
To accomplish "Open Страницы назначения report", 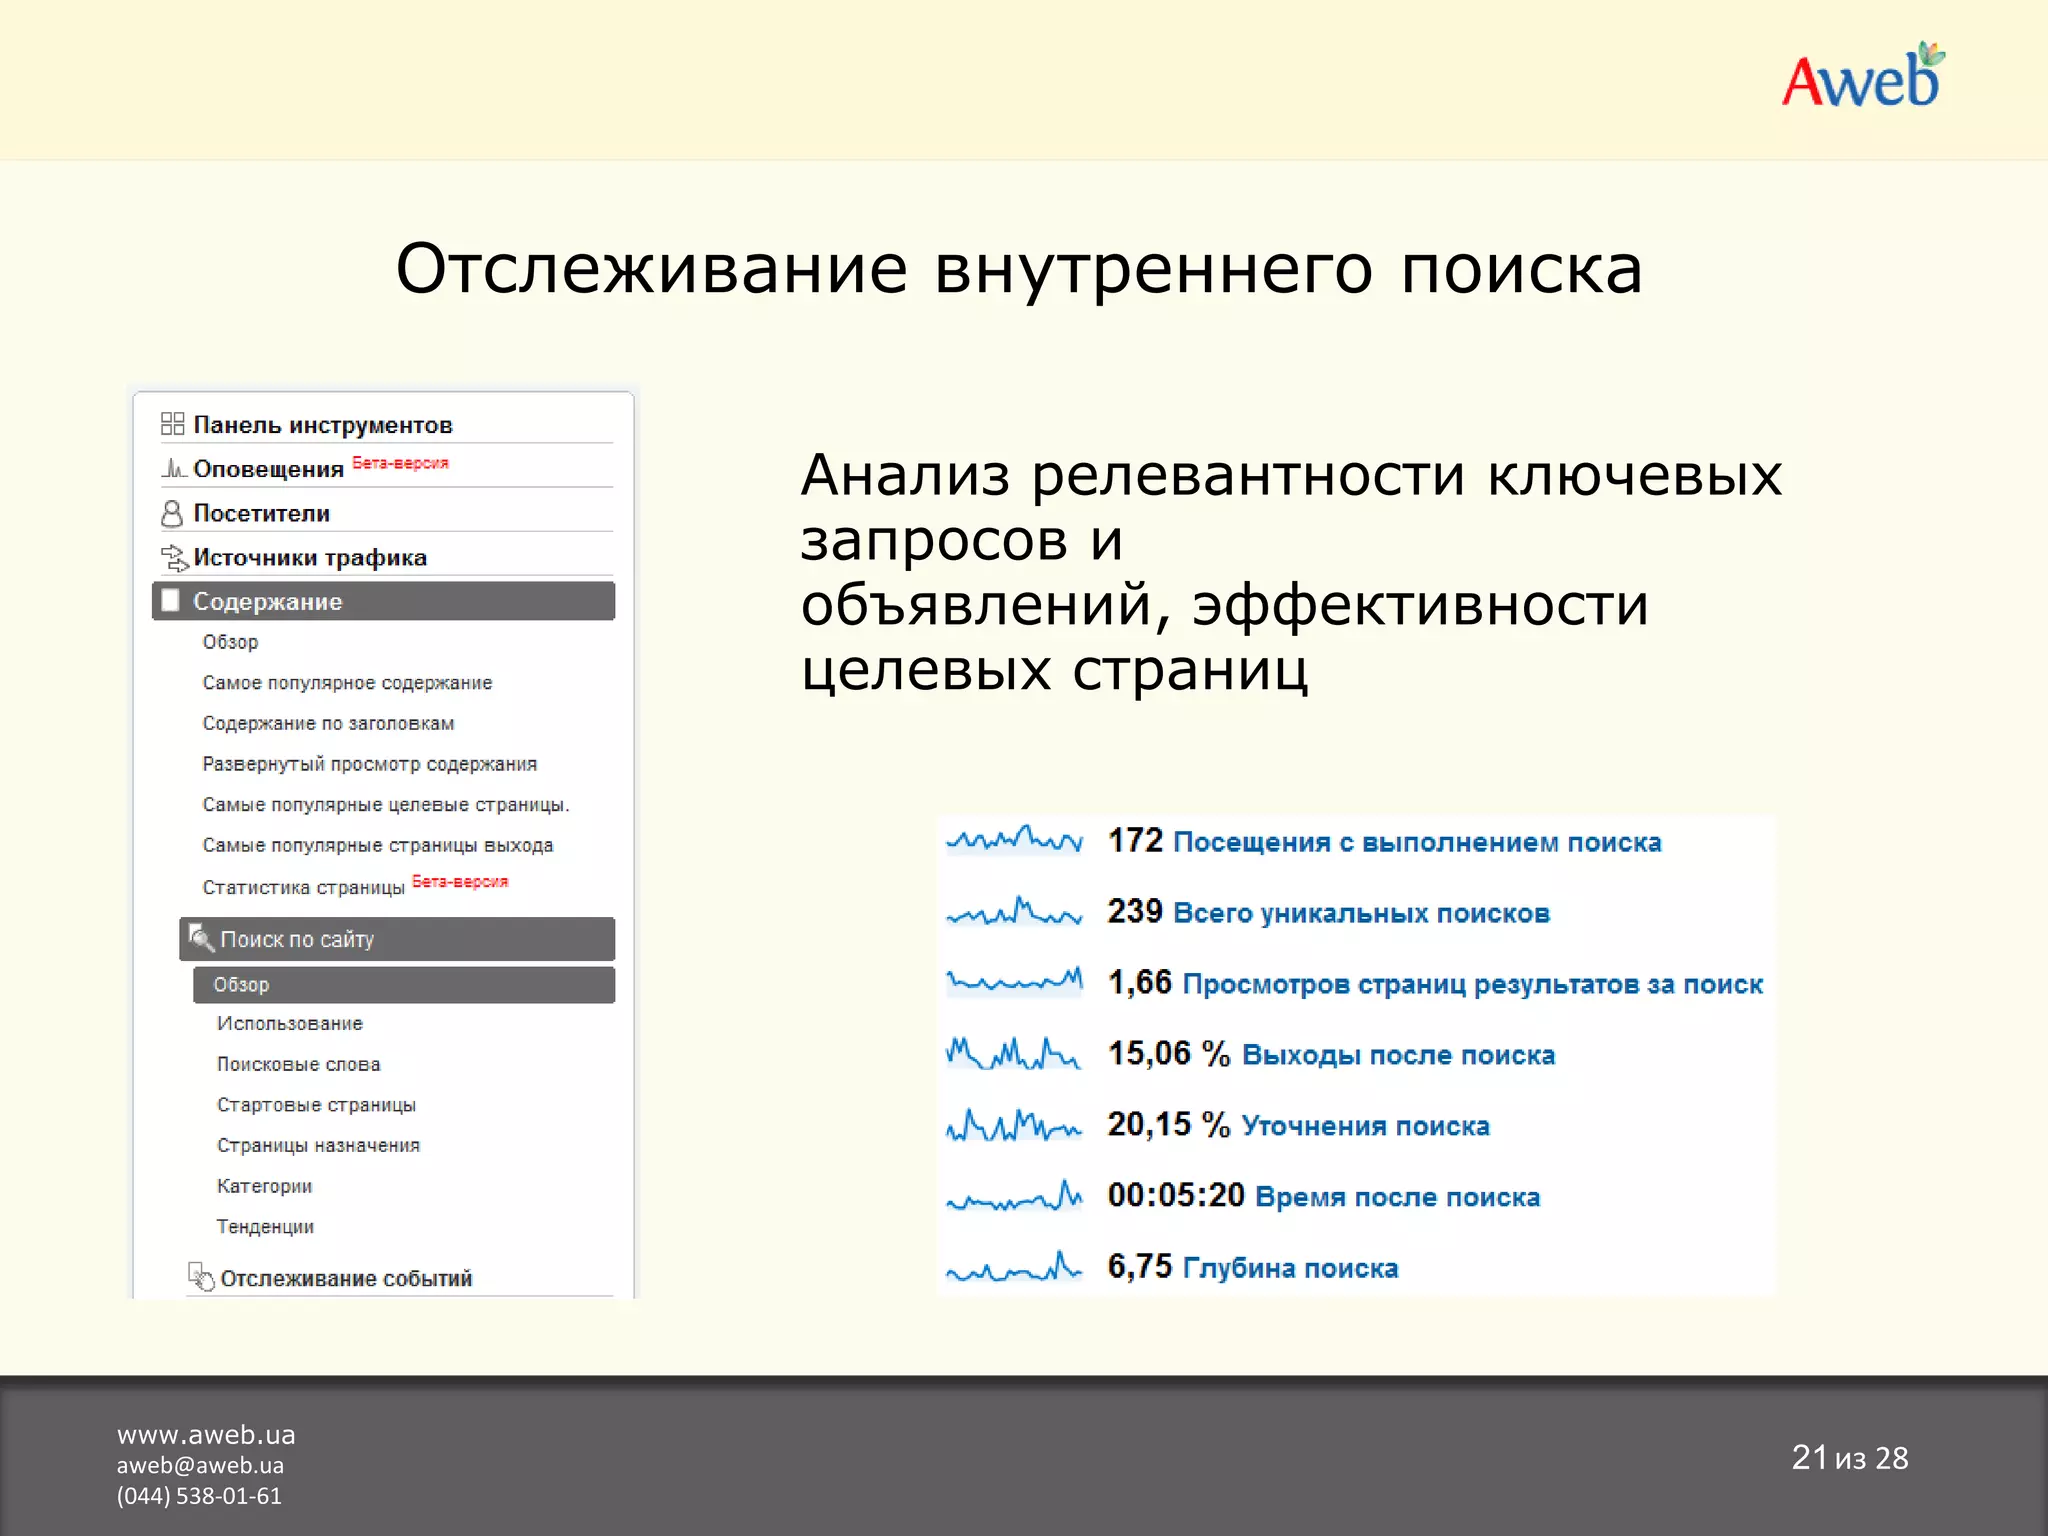I will tap(318, 1146).
